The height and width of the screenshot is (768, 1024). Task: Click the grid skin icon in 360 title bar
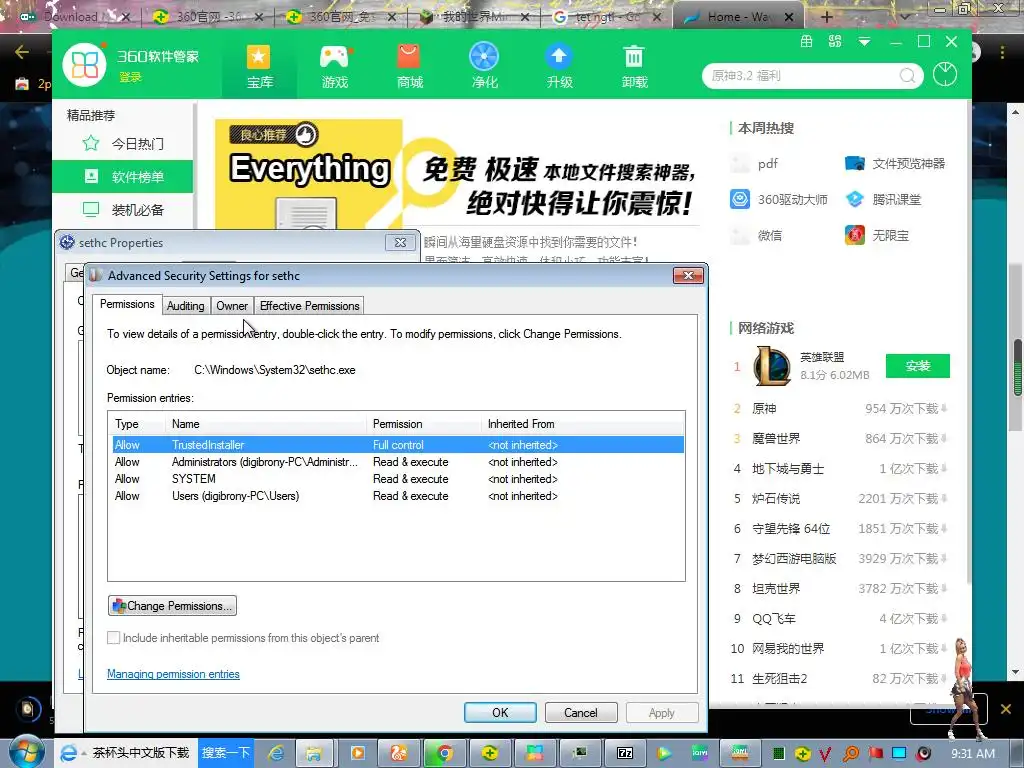835,42
